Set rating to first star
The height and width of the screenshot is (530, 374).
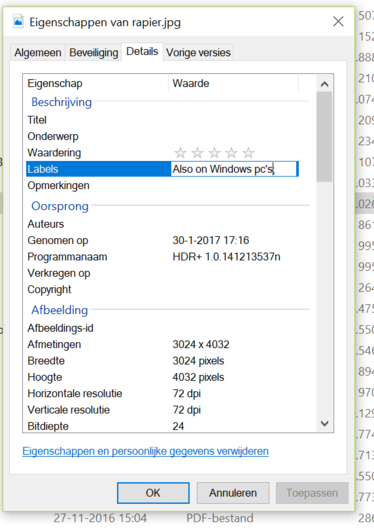point(180,153)
